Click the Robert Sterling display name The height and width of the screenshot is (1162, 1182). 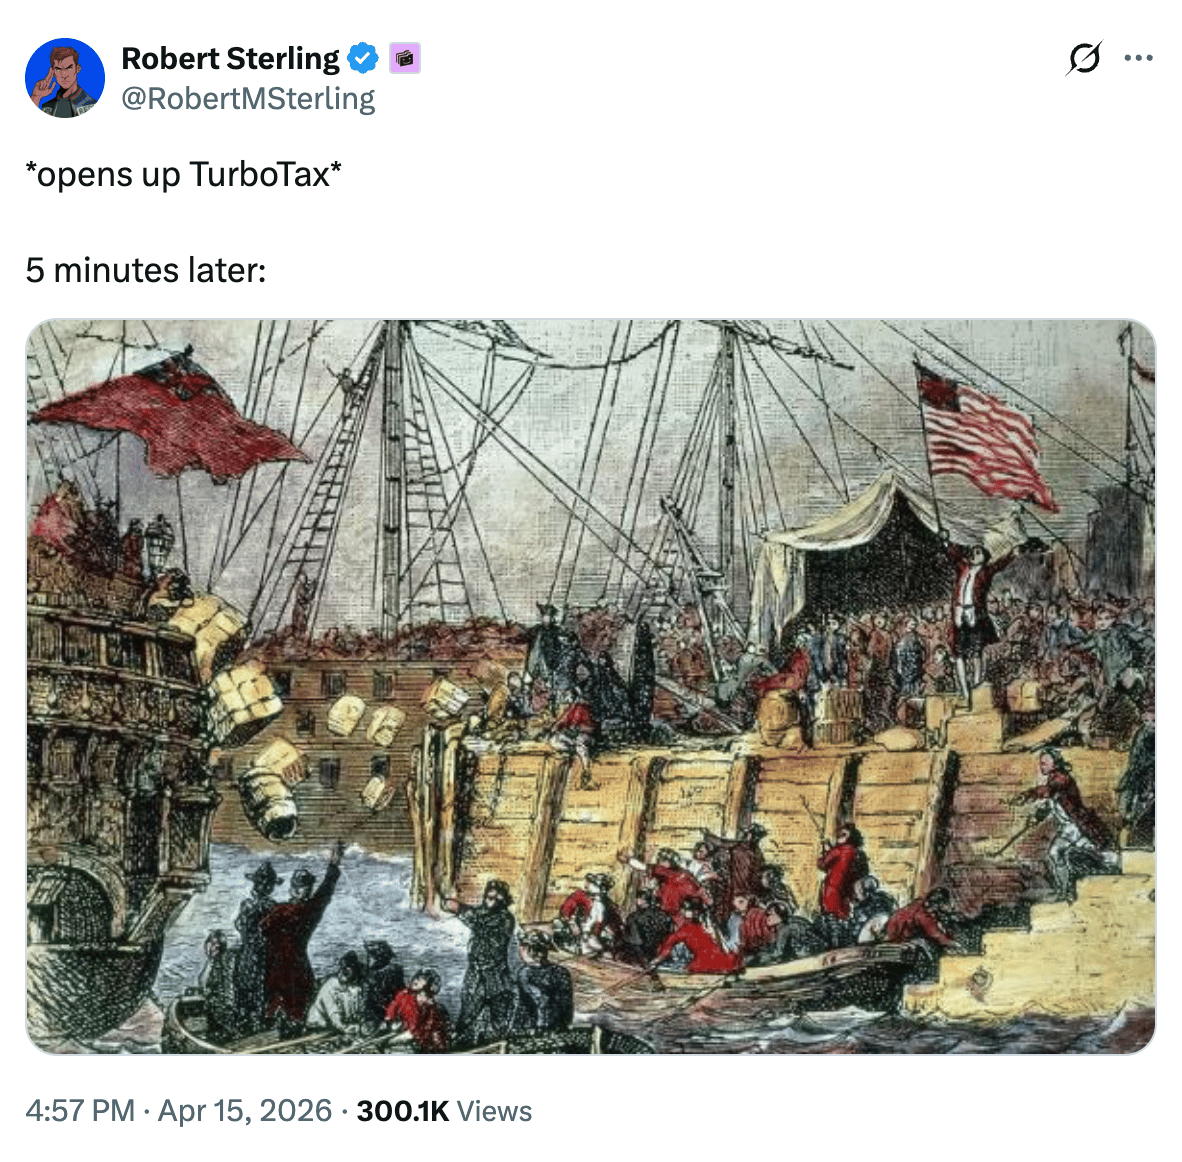point(231,58)
